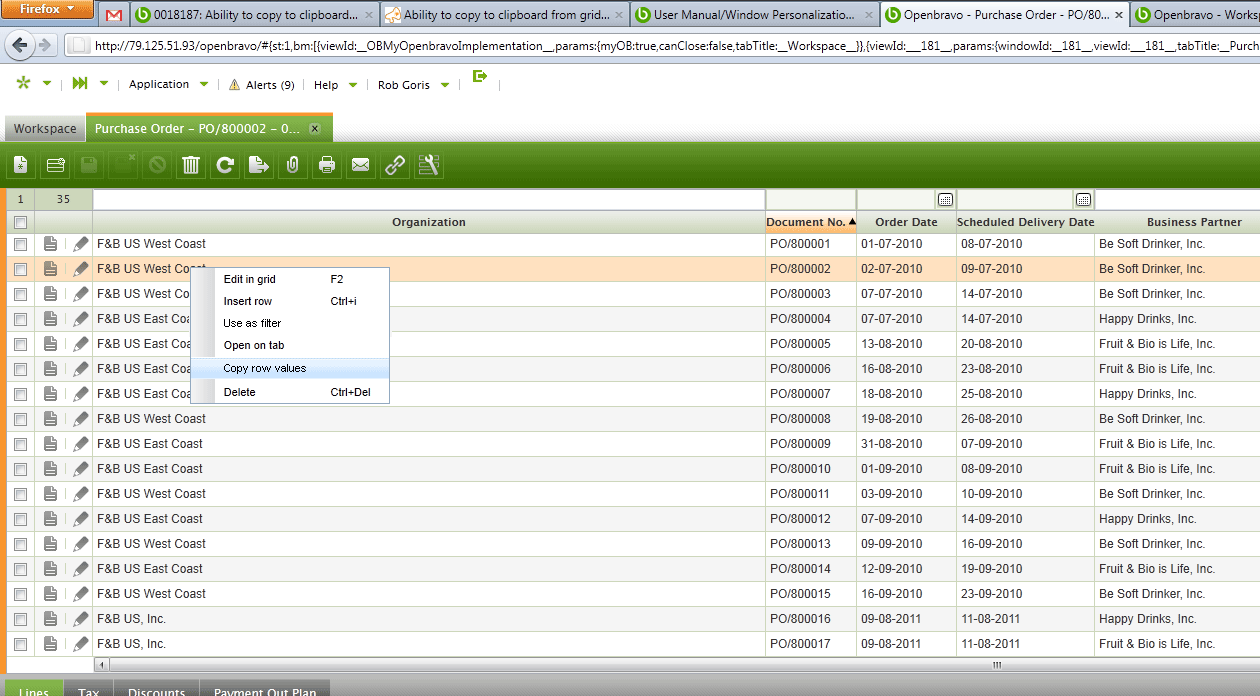Select the checkbox for row PO/800010
This screenshot has width=1260, height=696.
(20, 469)
